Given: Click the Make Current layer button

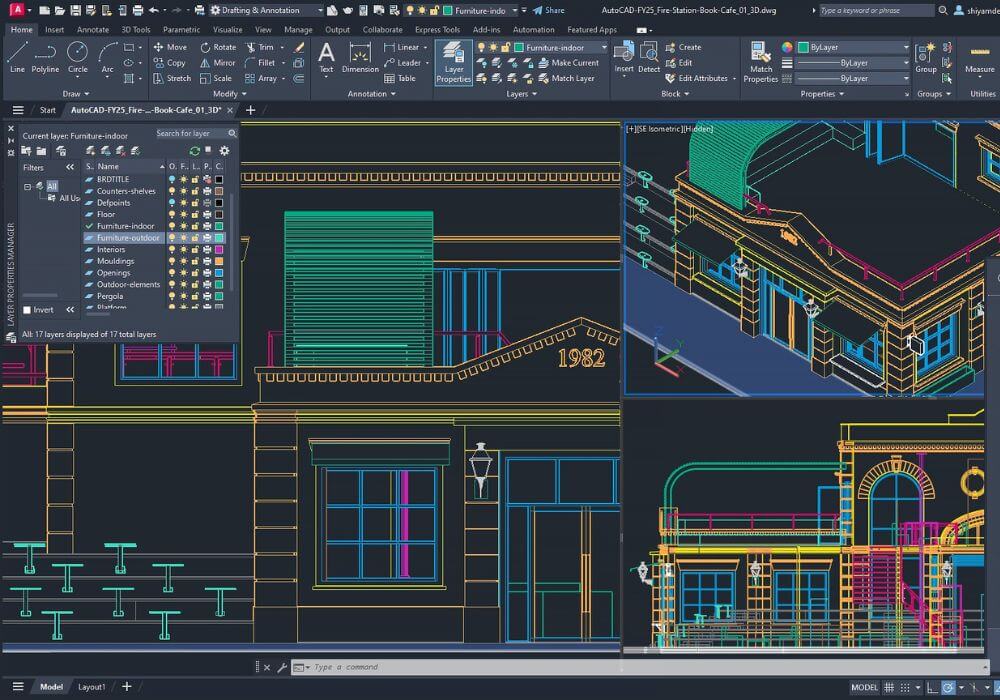Looking at the screenshot, I should [x=574, y=63].
